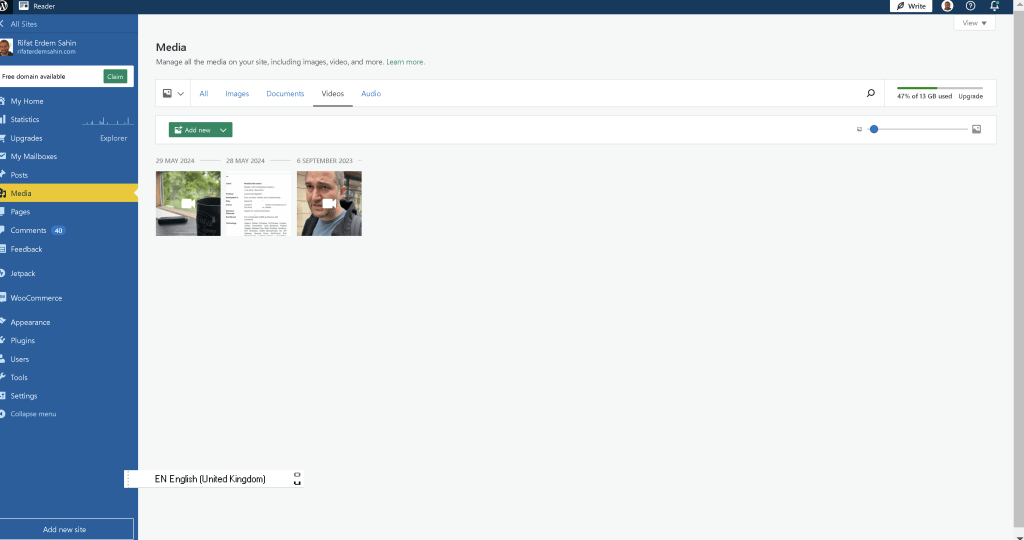Open Users in sidebar

[x=69, y=359]
